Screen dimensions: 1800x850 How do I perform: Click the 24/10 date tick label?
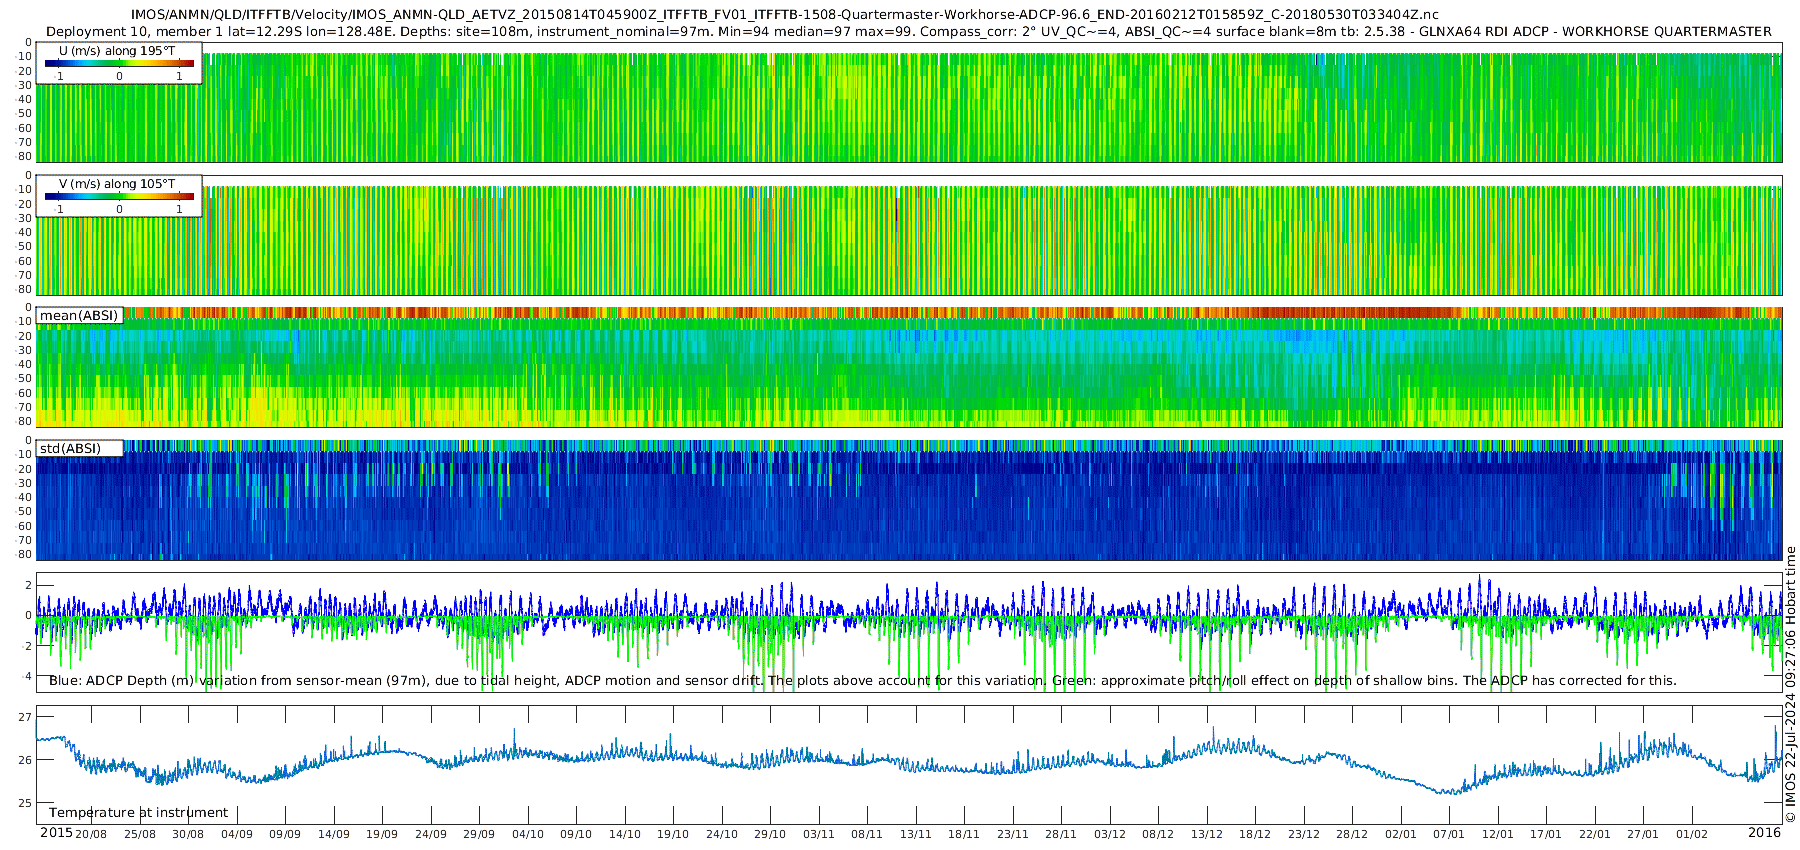722,834
